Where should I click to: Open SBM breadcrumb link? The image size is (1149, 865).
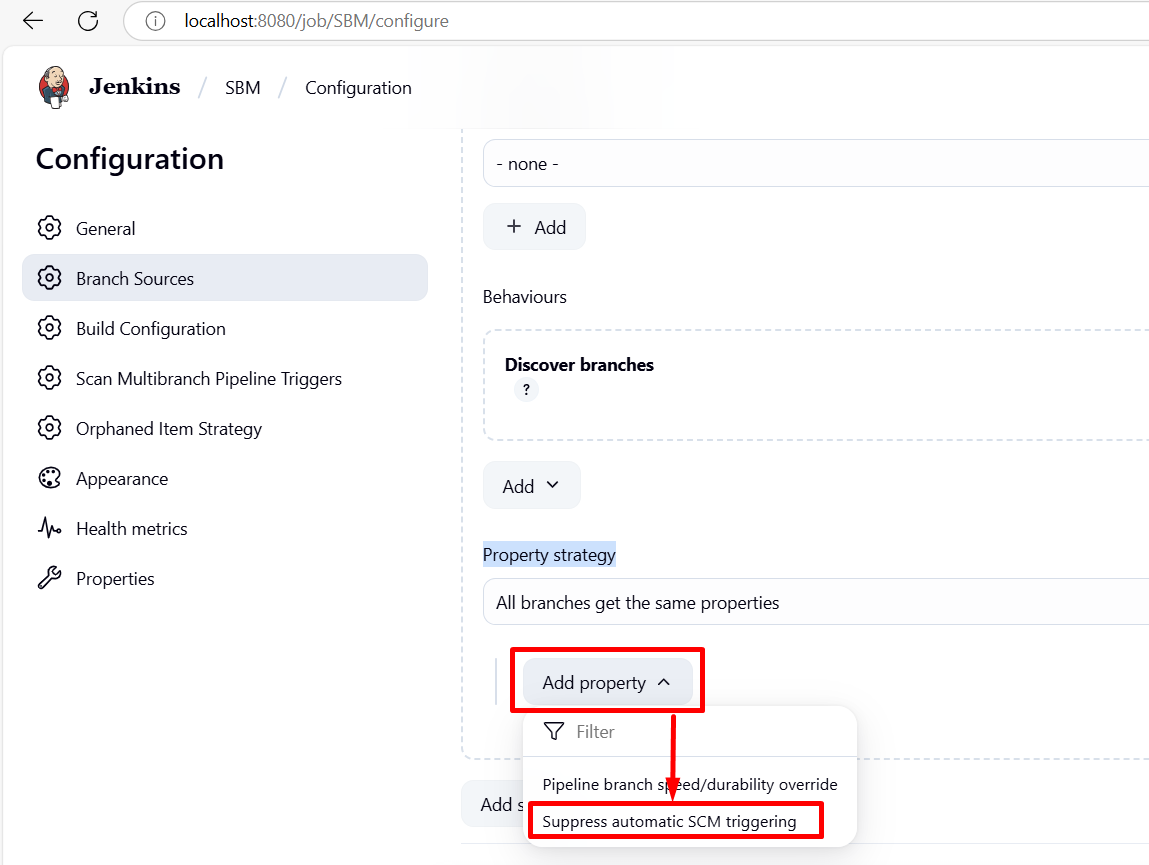(x=242, y=88)
